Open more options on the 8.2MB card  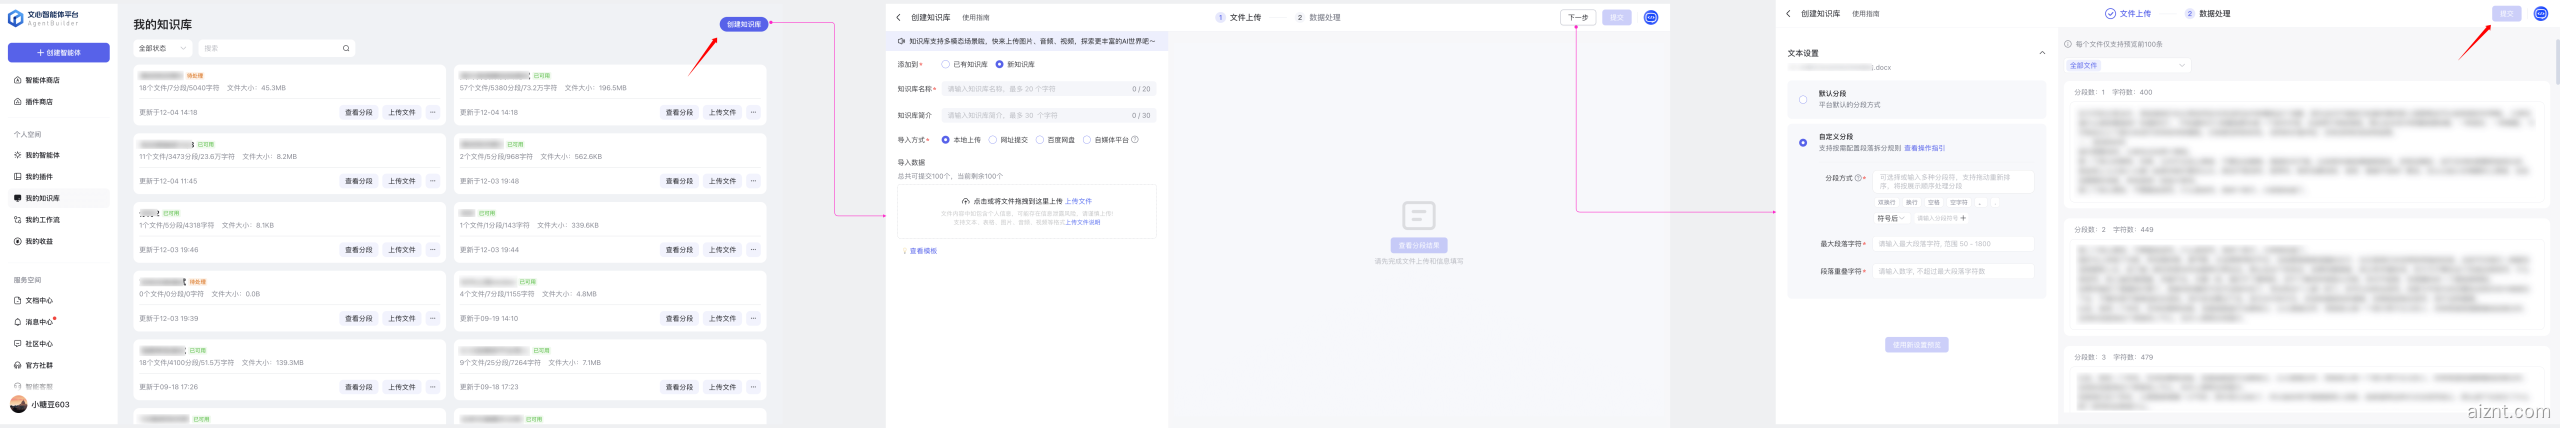433,181
